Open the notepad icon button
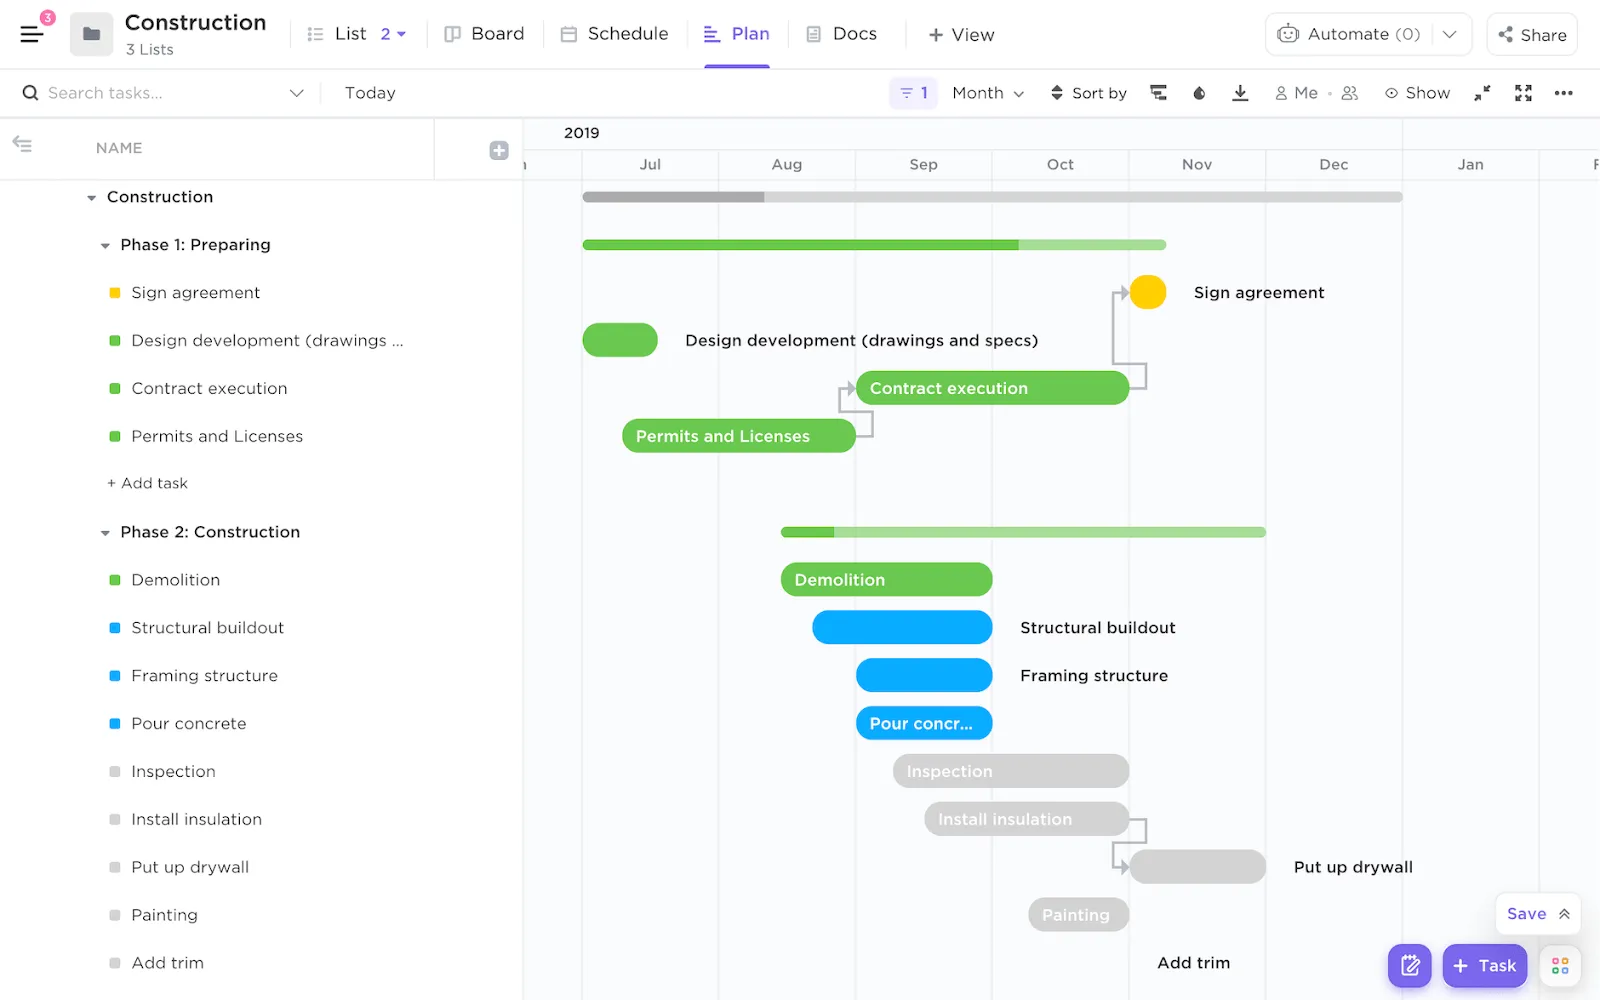 [x=1410, y=966]
